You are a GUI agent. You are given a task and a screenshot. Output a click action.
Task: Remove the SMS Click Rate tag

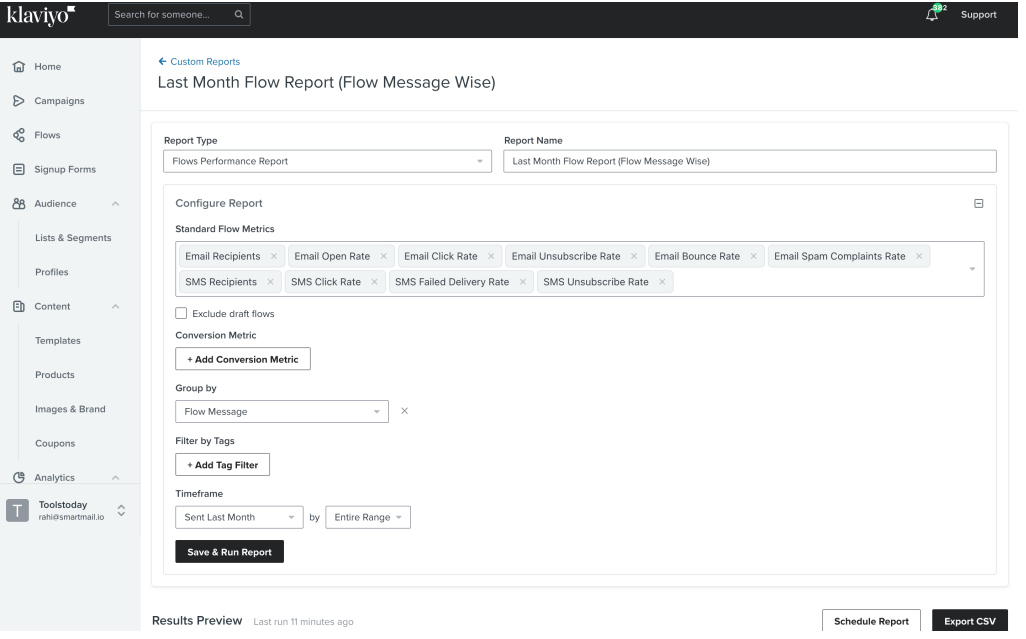coord(374,282)
